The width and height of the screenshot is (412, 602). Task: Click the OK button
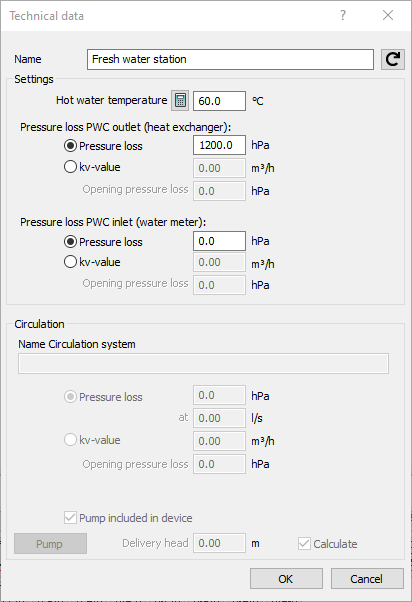[x=286, y=579]
